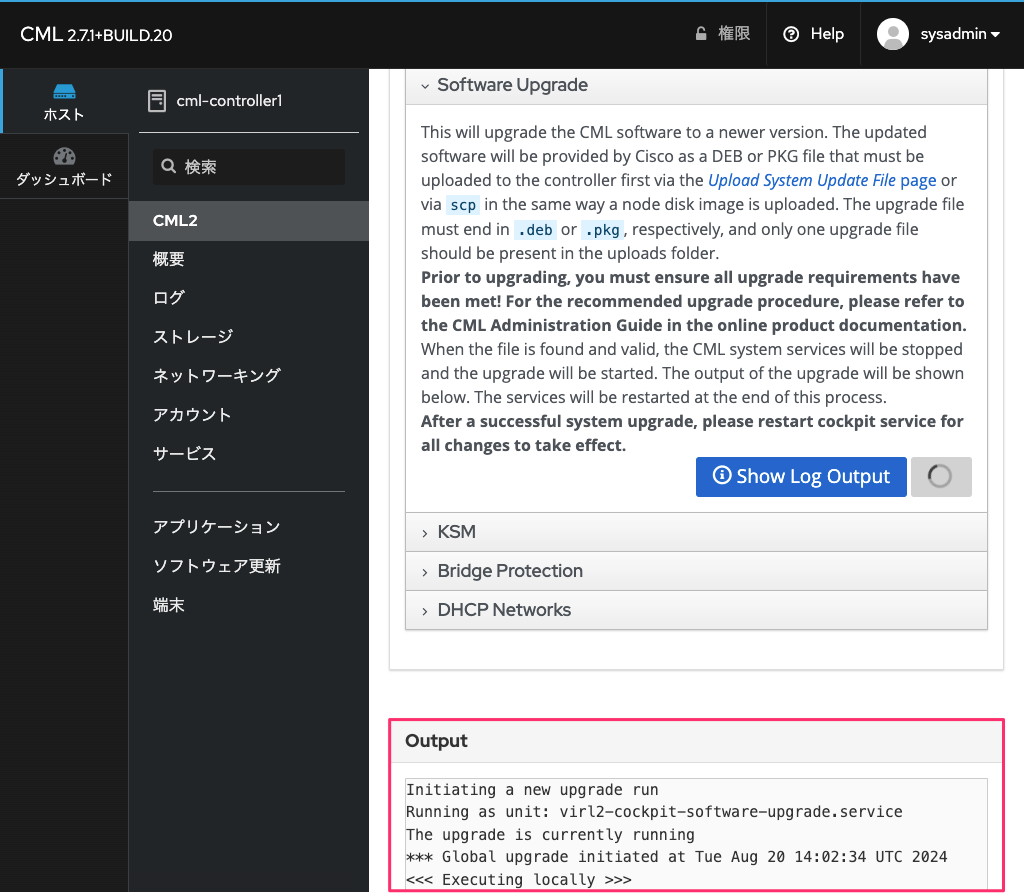Image resolution: width=1024 pixels, height=893 pixels.
Task: Click the search magnifier icon
Action: 168,166
